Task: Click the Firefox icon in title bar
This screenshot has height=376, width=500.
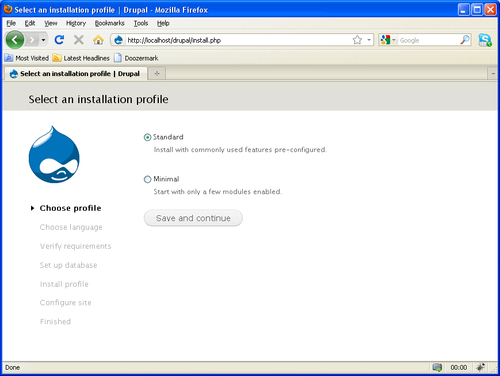Action: (8, 9)
